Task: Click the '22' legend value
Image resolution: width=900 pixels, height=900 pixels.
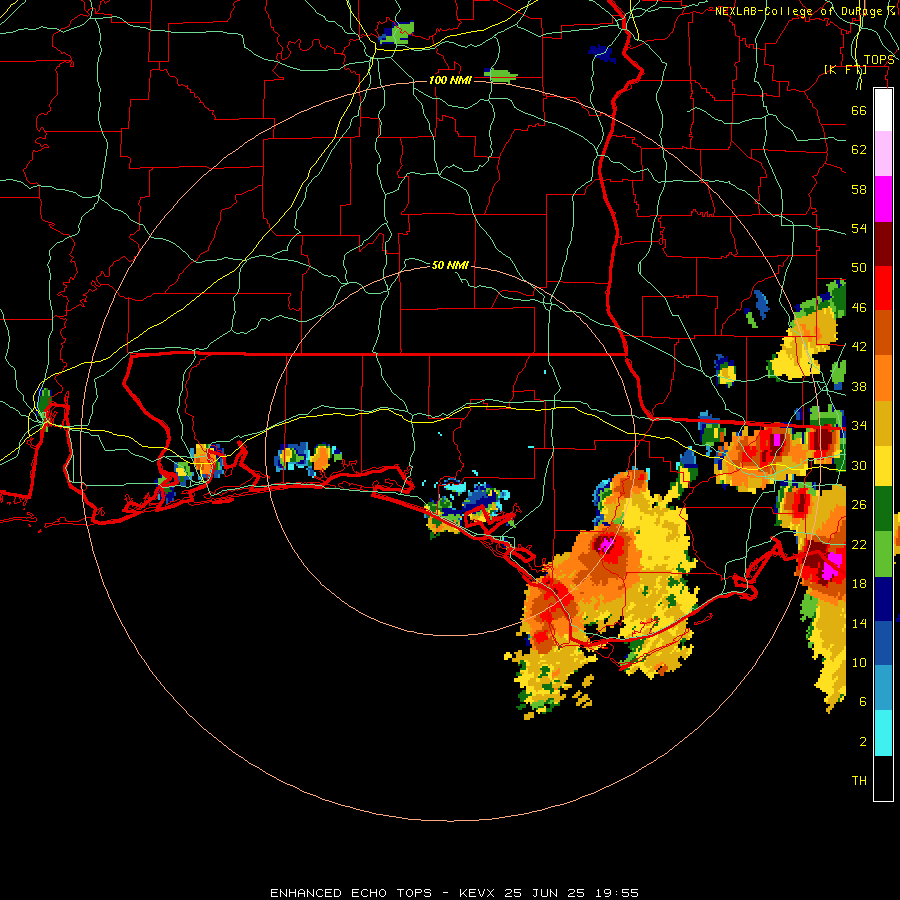Action: click(x=859, y=544)
